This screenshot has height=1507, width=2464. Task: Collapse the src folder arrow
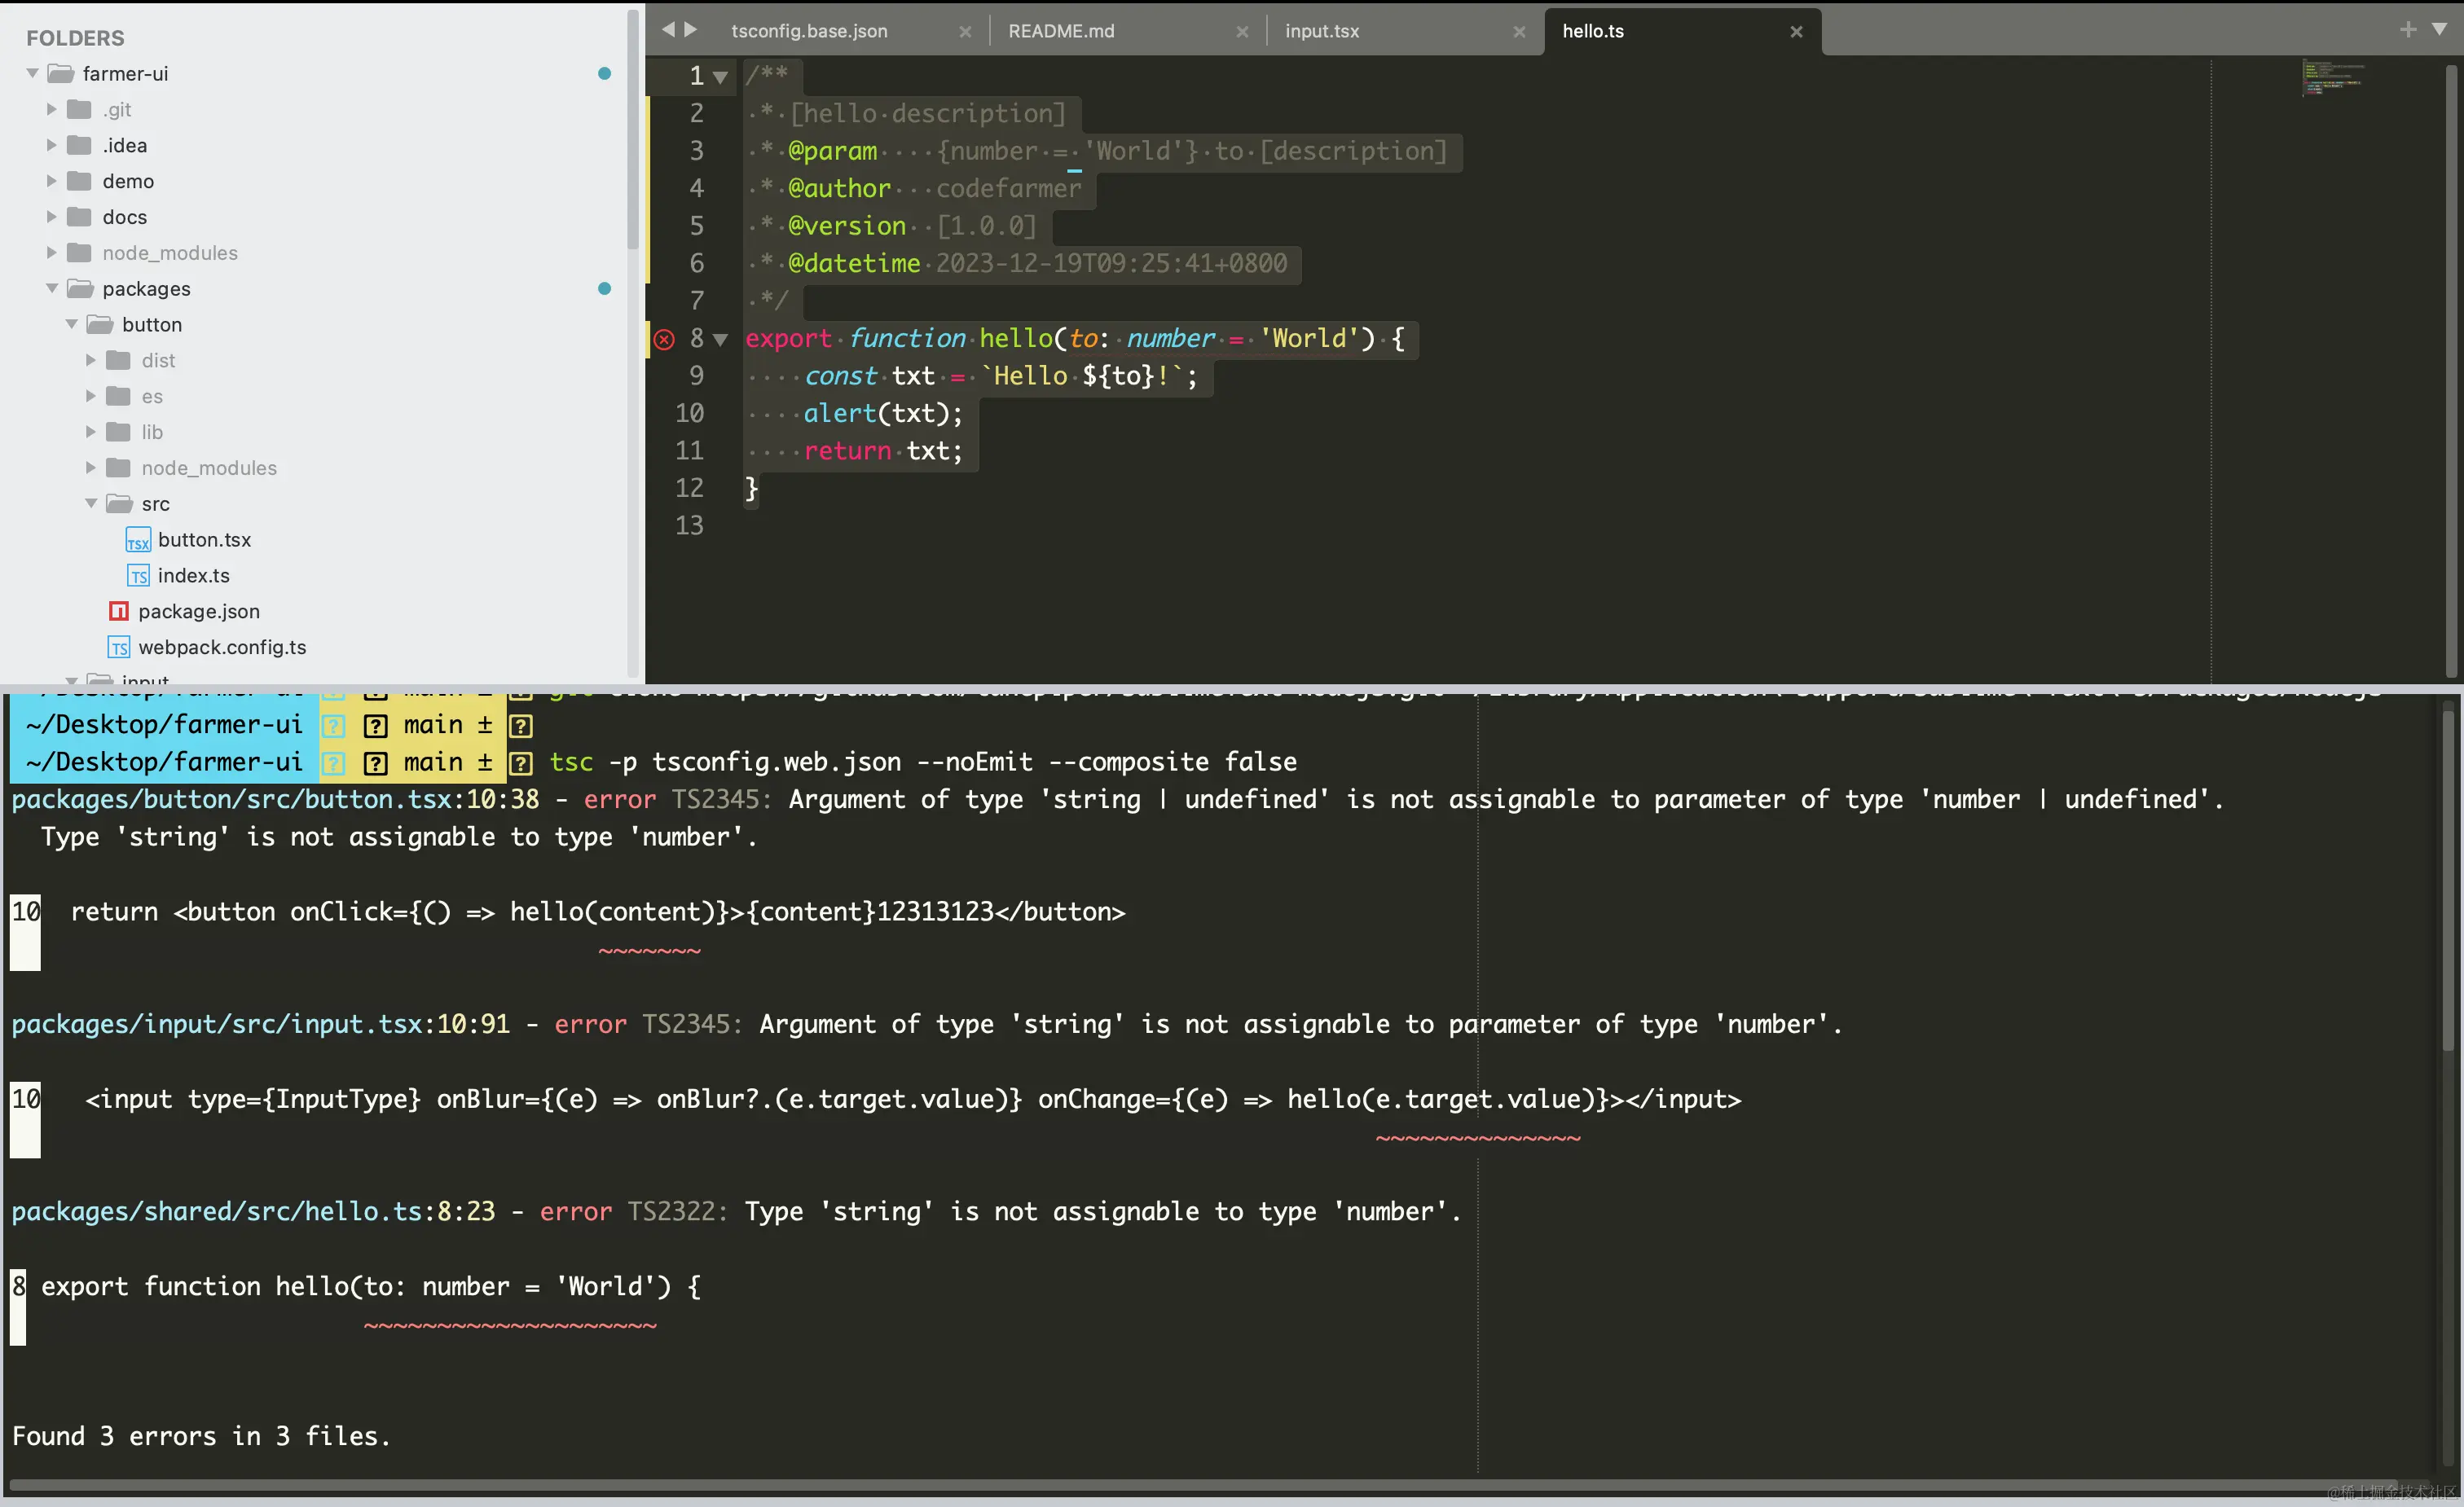[x=91, y=503]
